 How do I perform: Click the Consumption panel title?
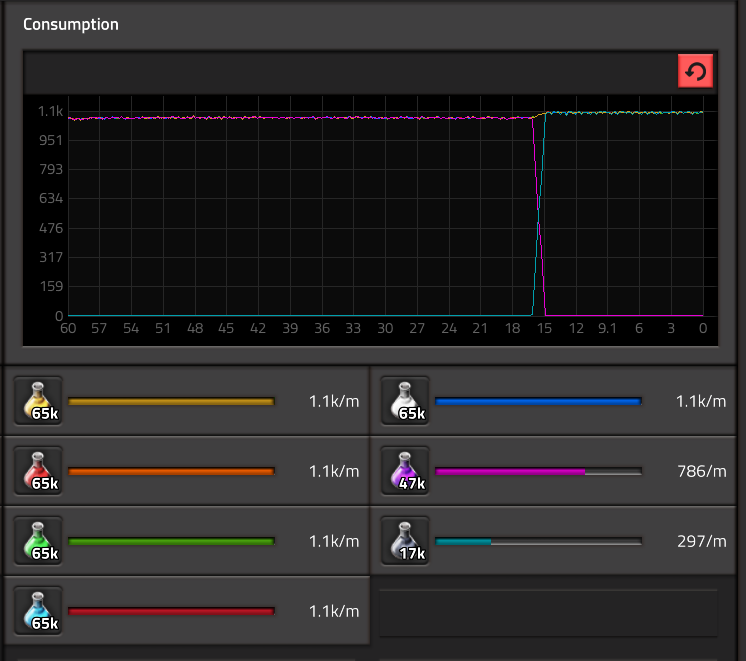[71, 24]
